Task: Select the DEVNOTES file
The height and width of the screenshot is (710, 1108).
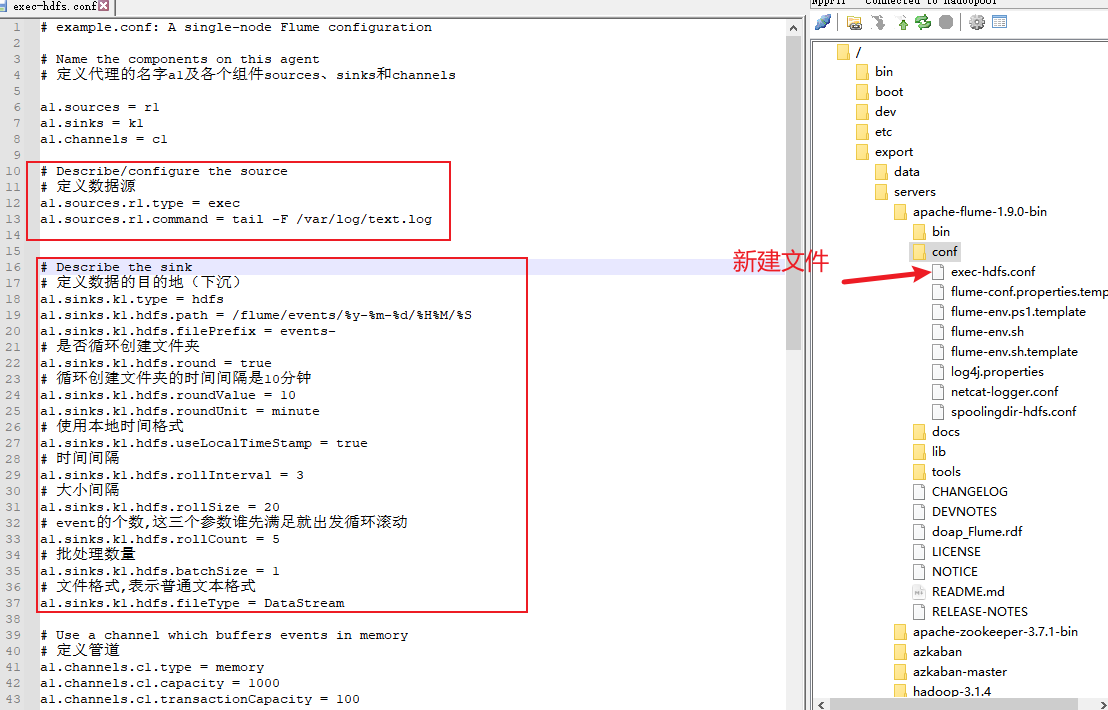Action: point(964,512)
